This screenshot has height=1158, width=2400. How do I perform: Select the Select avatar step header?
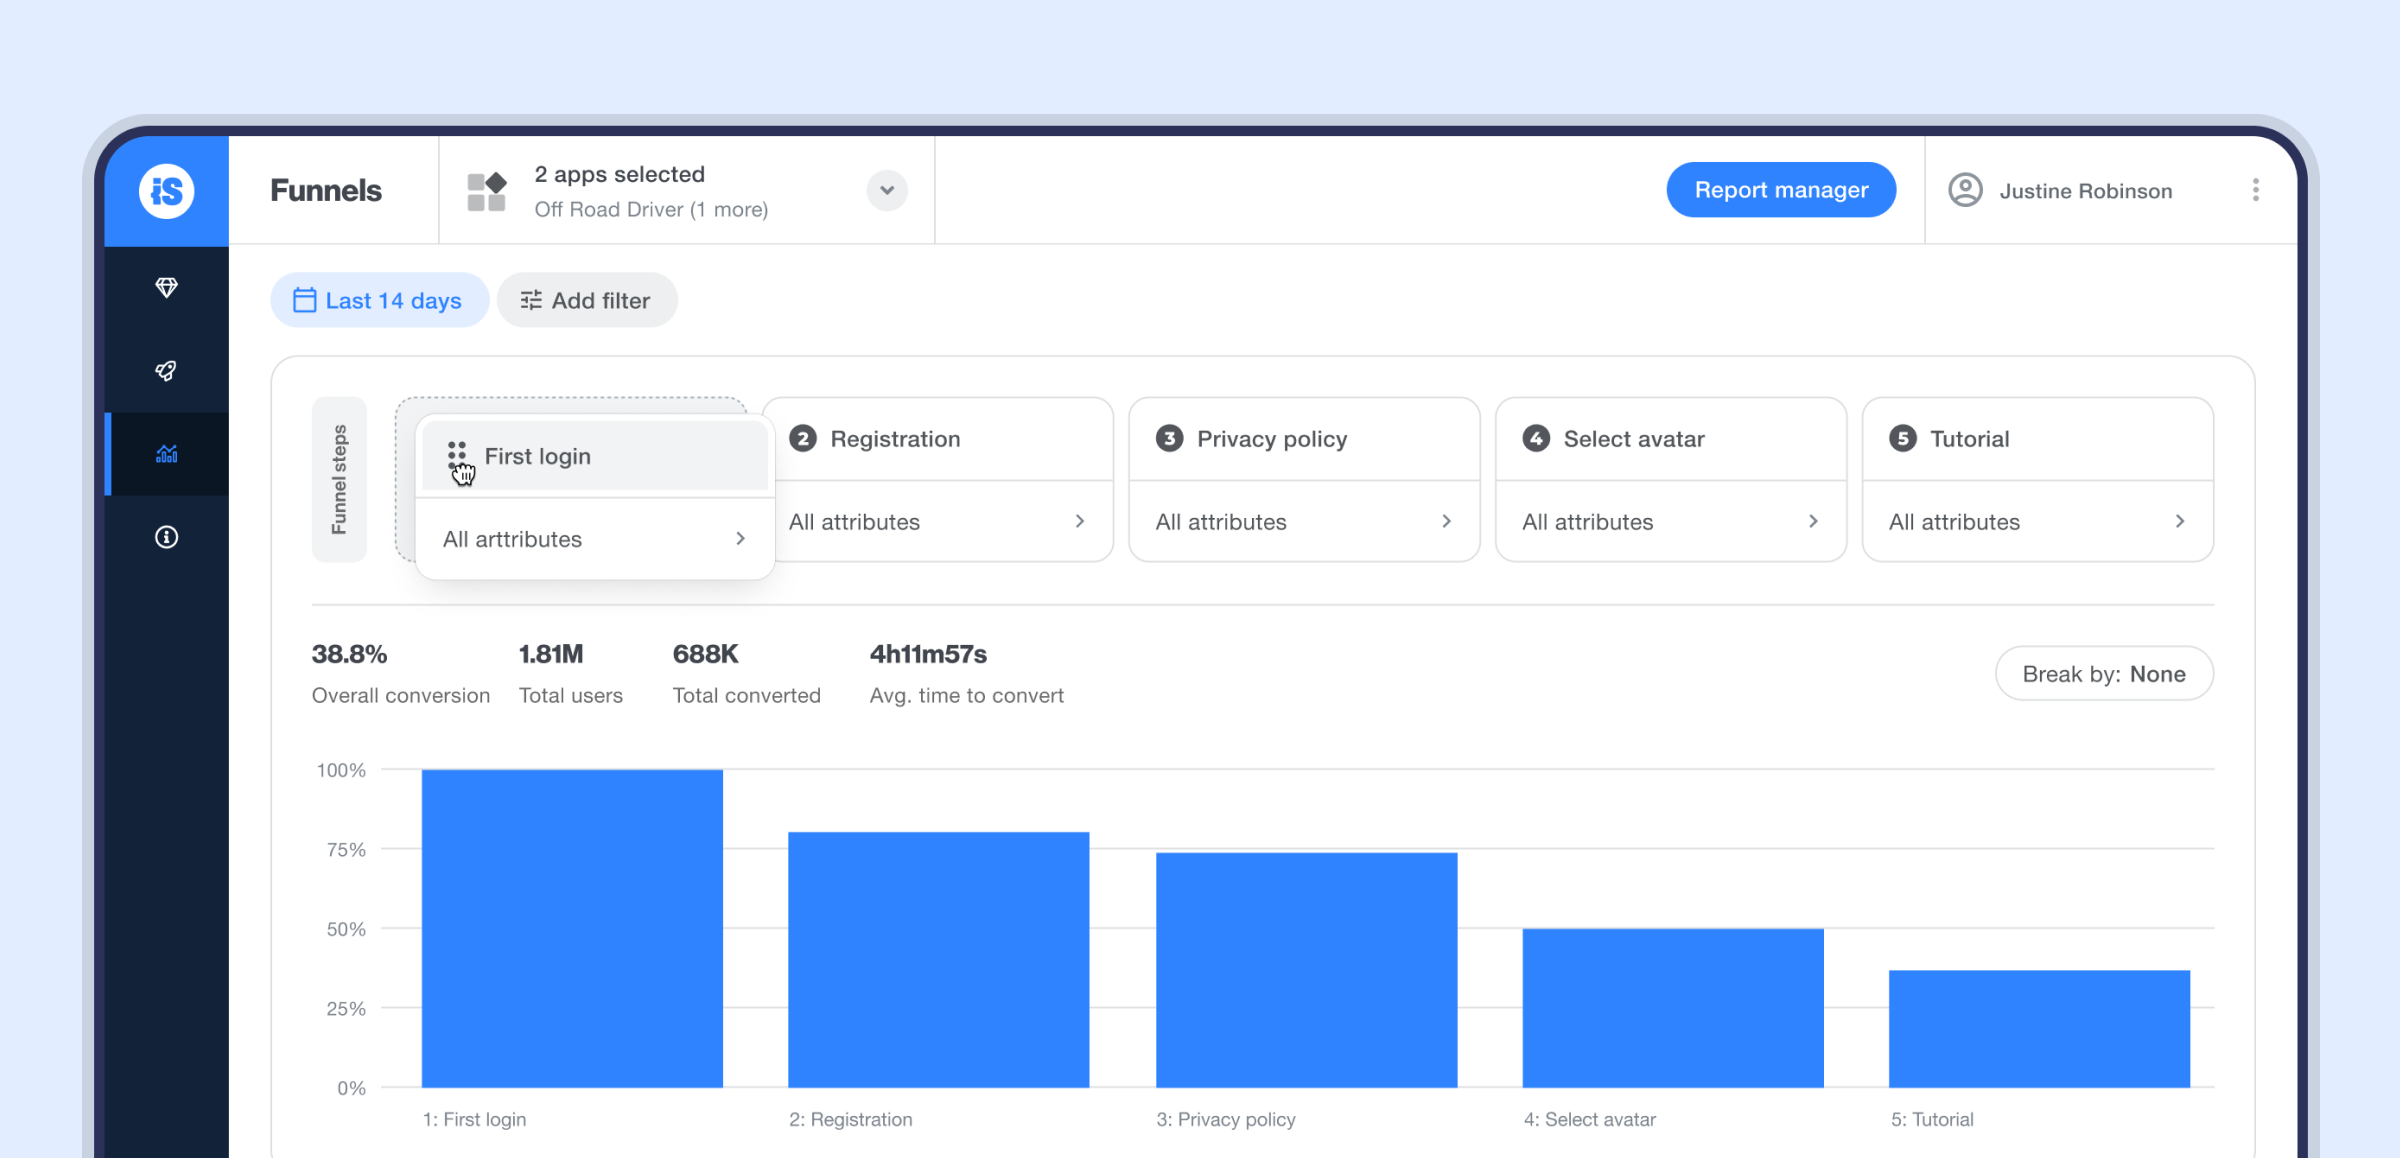coord(1671,439)
